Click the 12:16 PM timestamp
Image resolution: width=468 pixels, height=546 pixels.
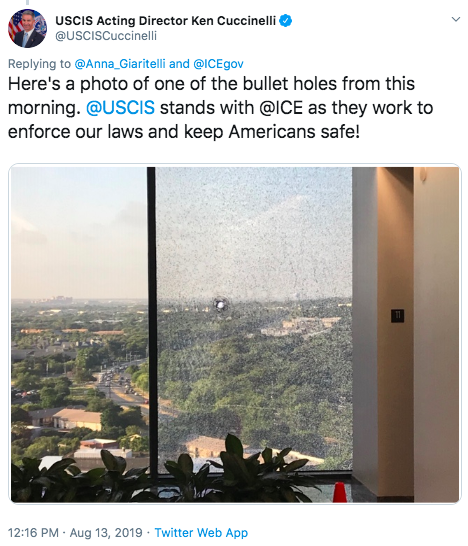coord(33,532)
